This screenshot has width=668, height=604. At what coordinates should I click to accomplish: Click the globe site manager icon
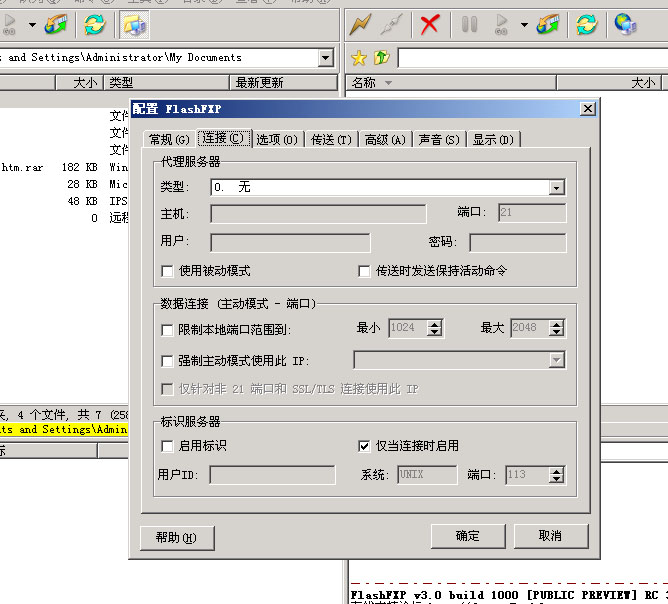tap(625, 24)
